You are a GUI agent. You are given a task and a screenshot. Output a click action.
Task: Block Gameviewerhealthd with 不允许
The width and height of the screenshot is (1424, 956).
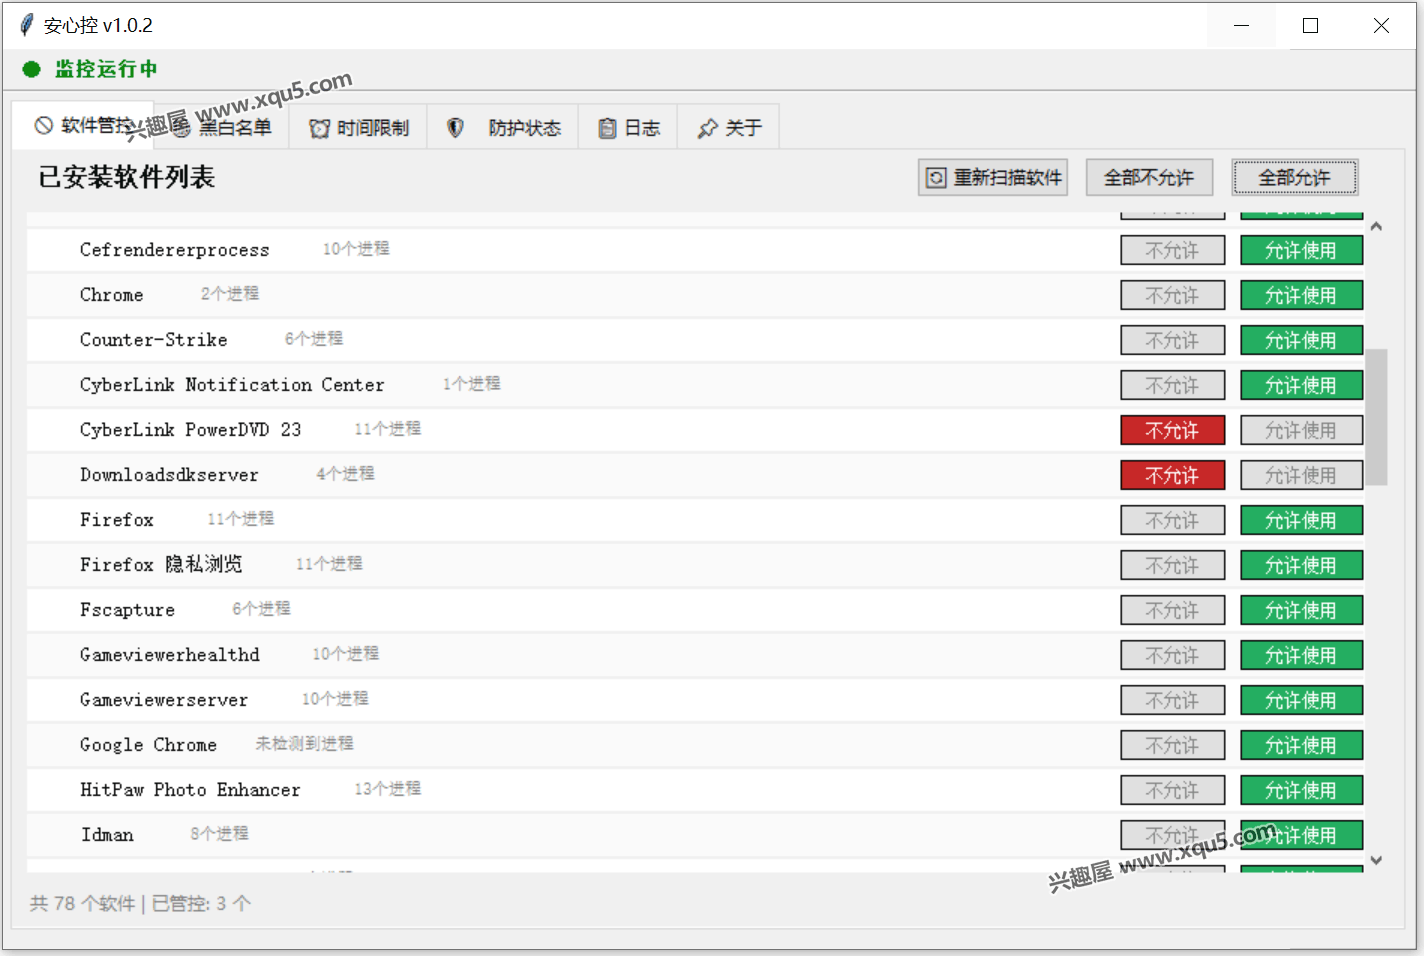(x=1172, y=655)
